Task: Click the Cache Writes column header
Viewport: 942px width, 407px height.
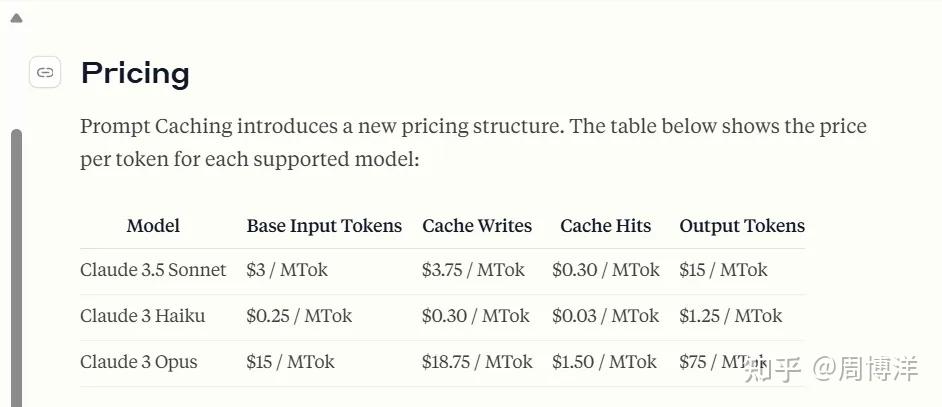Action: tap(477, 226)
